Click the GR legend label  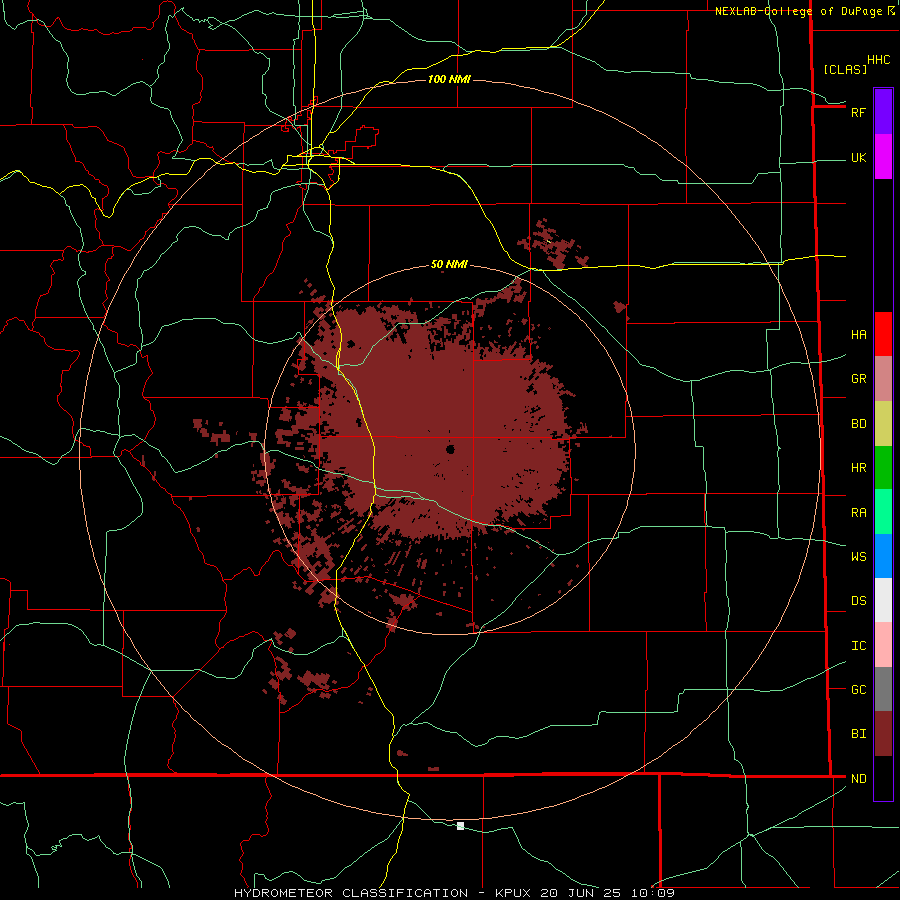(858, 379)
